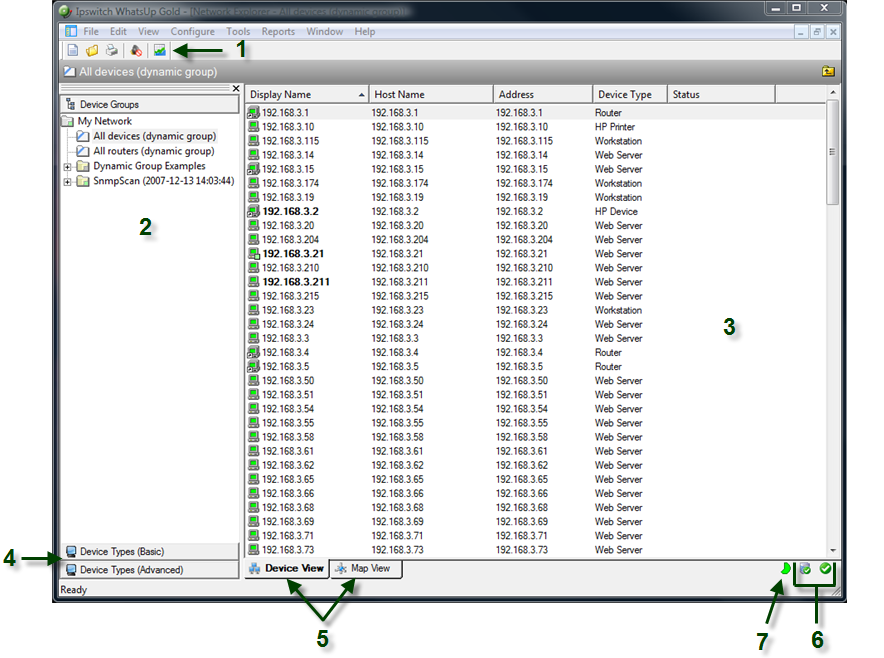Expand the SnmpScan folder node
This screenshot has height=658, width=884.
click(67, 181)
